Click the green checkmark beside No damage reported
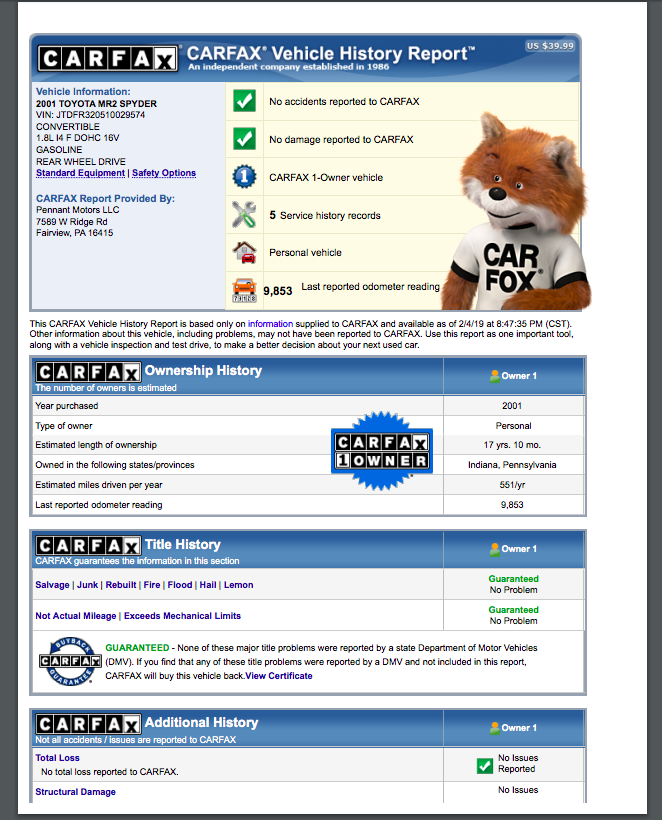This screenshot has width=662, height=820. pos(244,139)
